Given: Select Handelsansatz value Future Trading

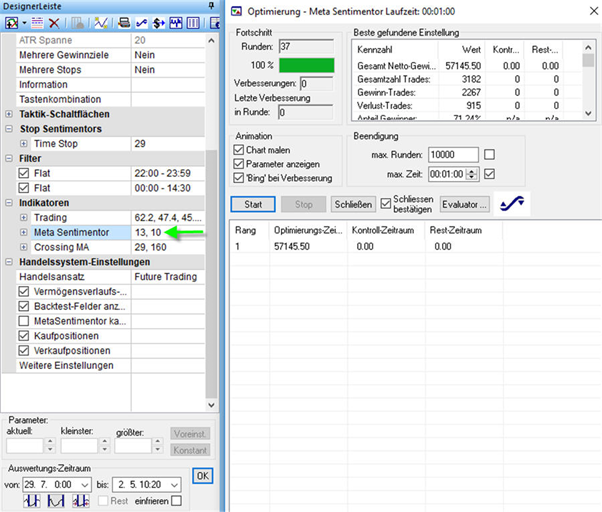Looking at the screenshot, I should pyautogui.click(x=168, y=277).
